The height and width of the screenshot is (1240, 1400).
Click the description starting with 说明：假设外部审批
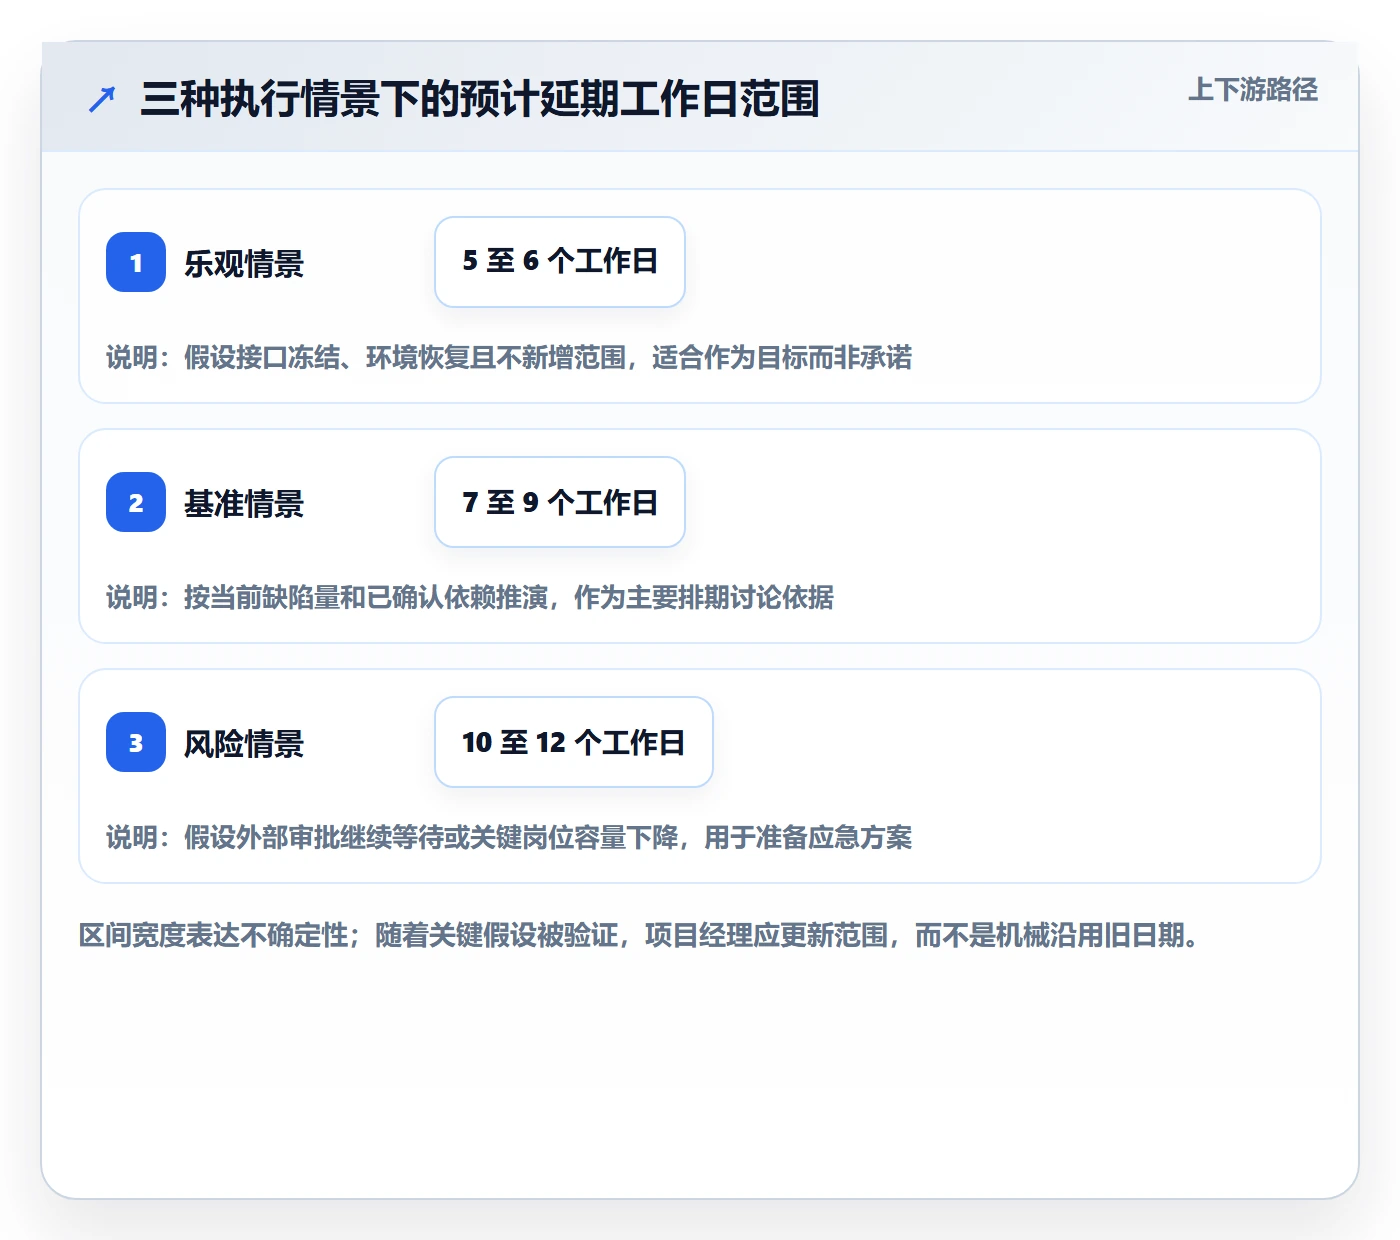[x=509, y=838]
